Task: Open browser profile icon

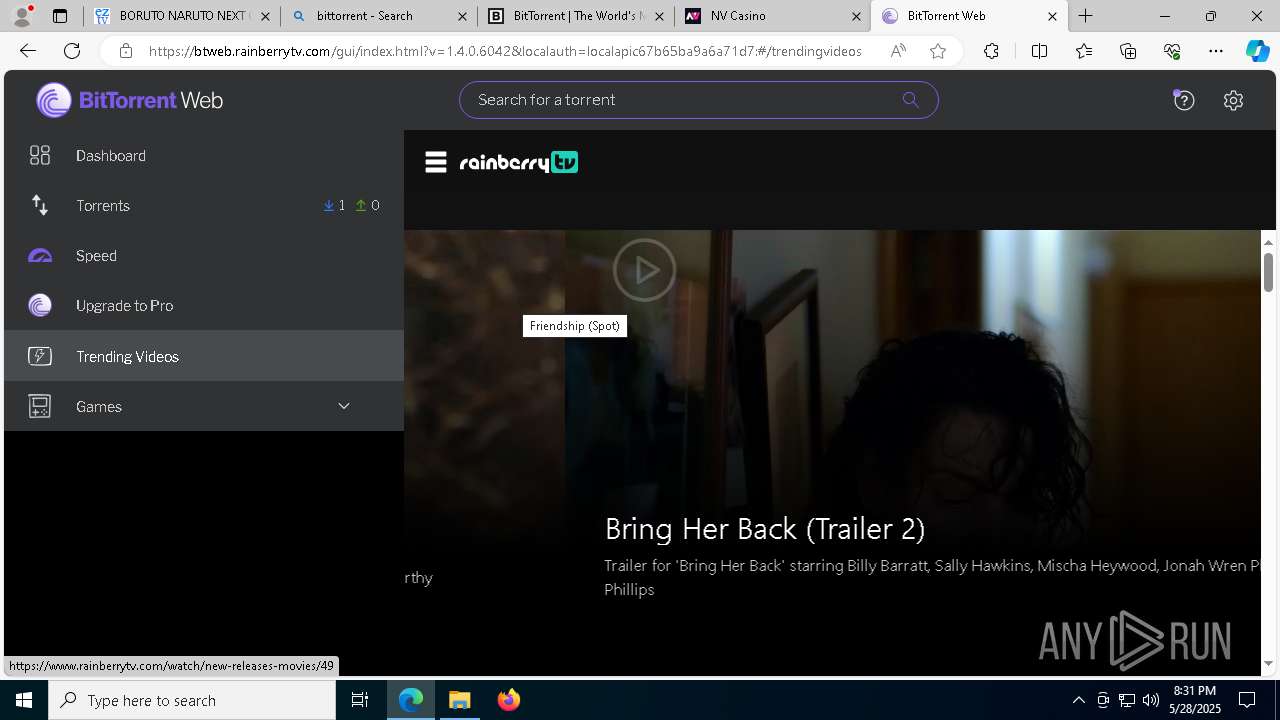Action: (22, 16)
